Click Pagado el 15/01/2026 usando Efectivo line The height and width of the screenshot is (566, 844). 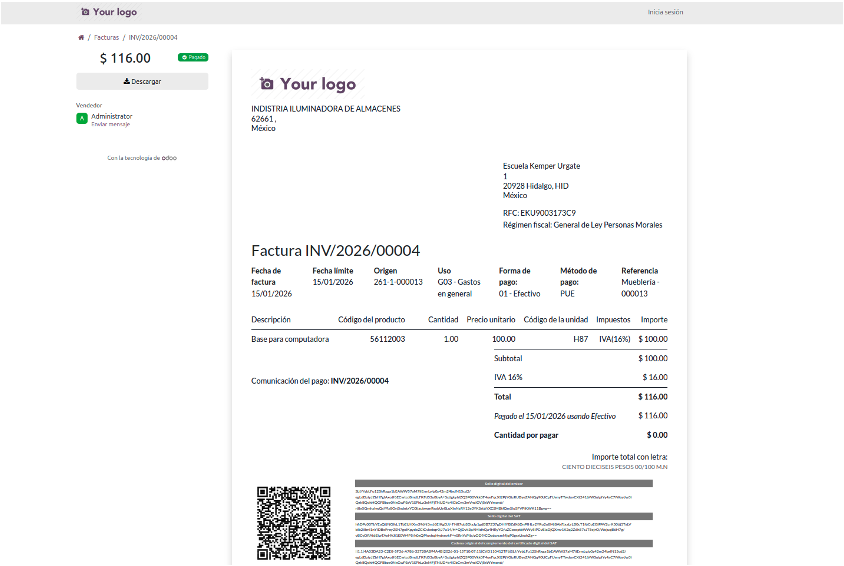click(555, 416)
